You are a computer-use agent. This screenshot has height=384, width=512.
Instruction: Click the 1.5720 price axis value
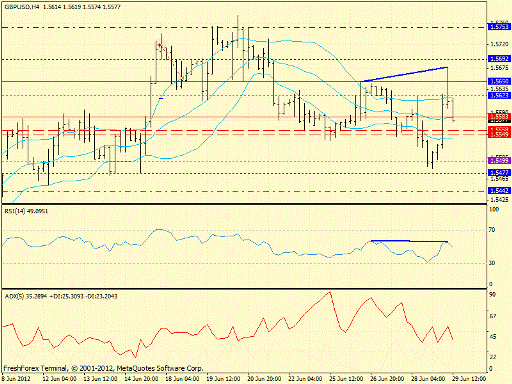(x=499, y=44)
